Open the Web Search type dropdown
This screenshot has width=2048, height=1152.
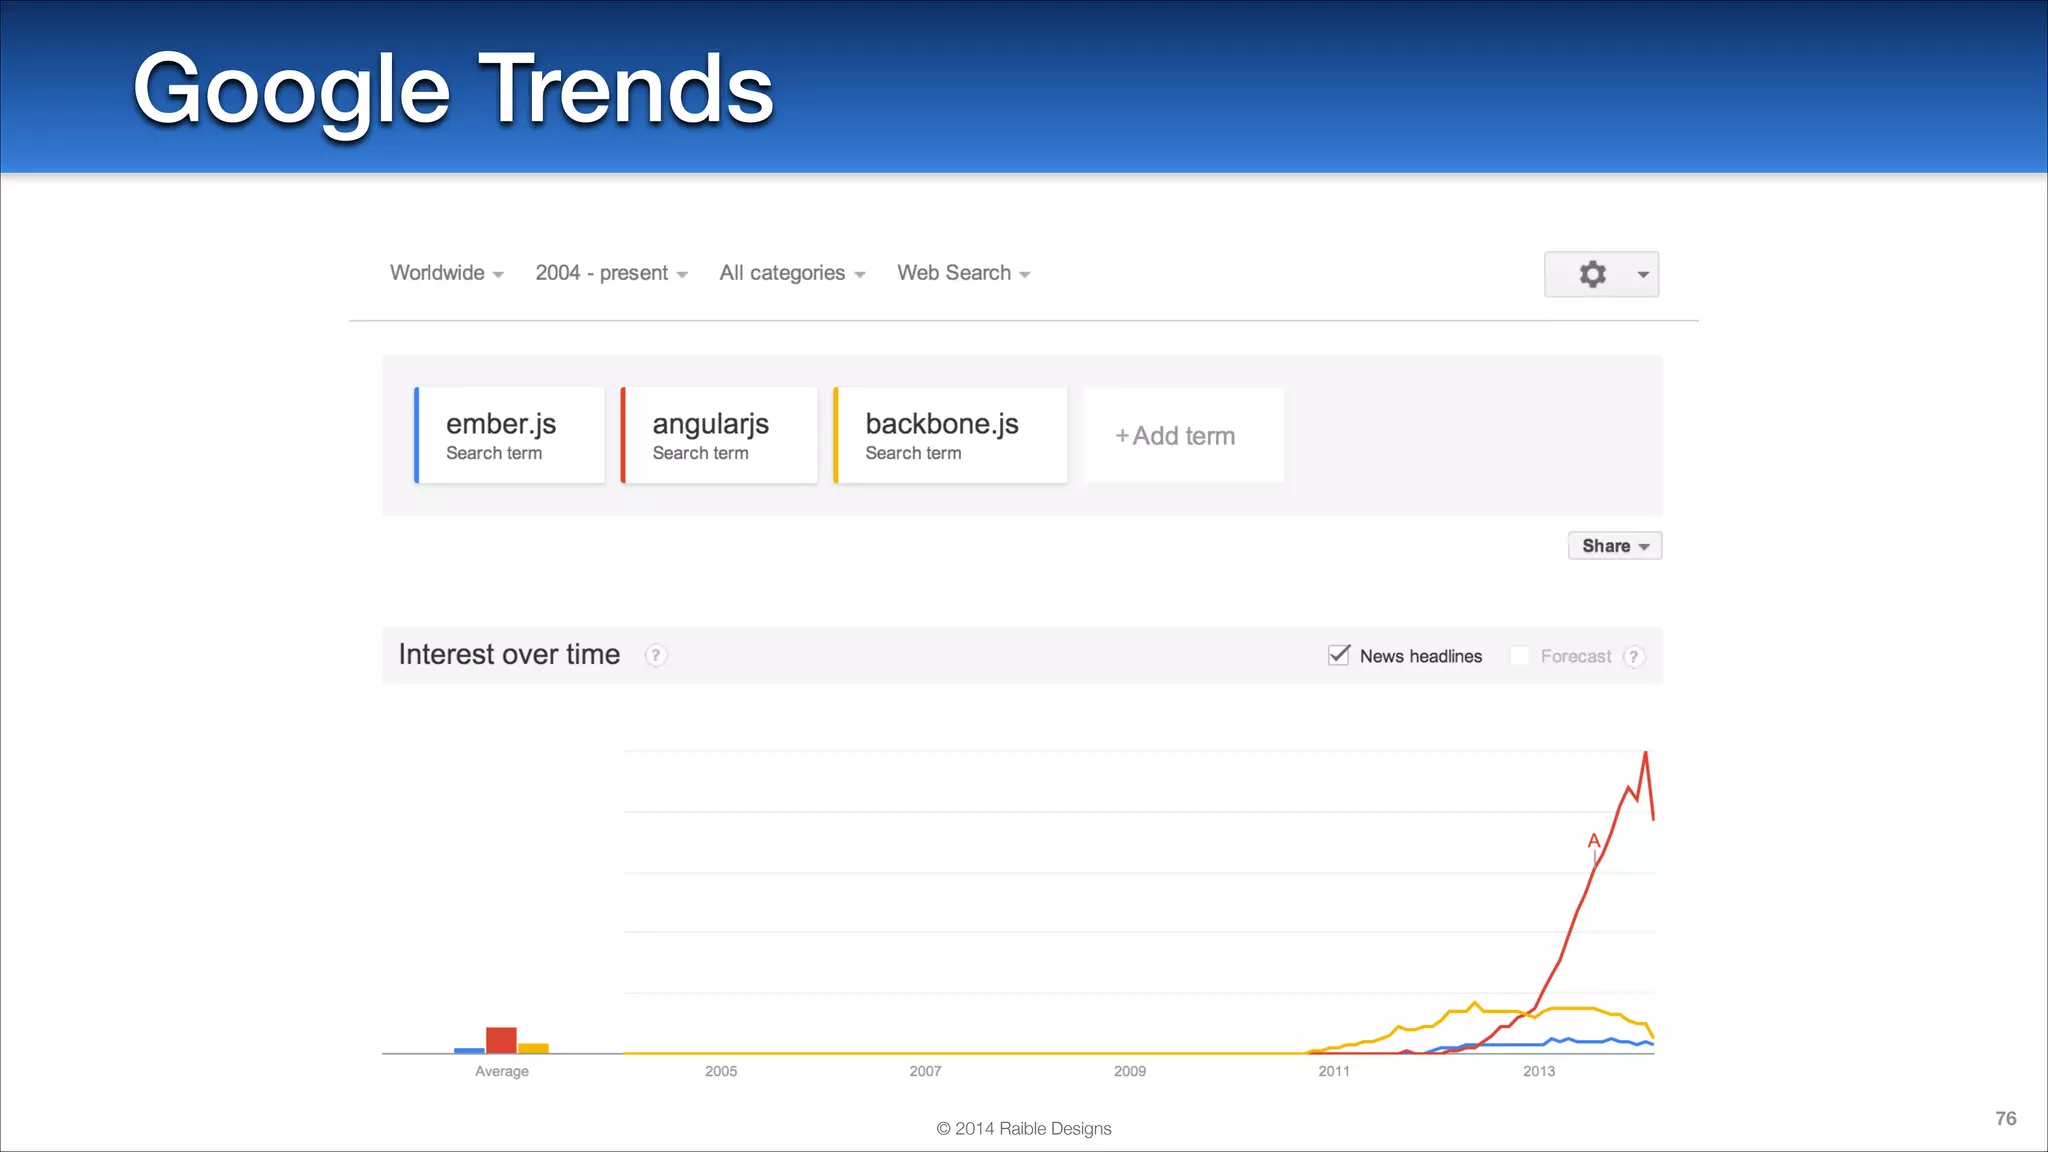[964, 273]
